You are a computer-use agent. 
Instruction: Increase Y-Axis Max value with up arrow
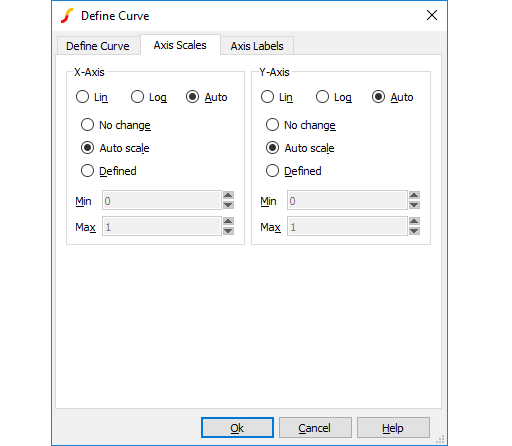[x=414, y=221]
